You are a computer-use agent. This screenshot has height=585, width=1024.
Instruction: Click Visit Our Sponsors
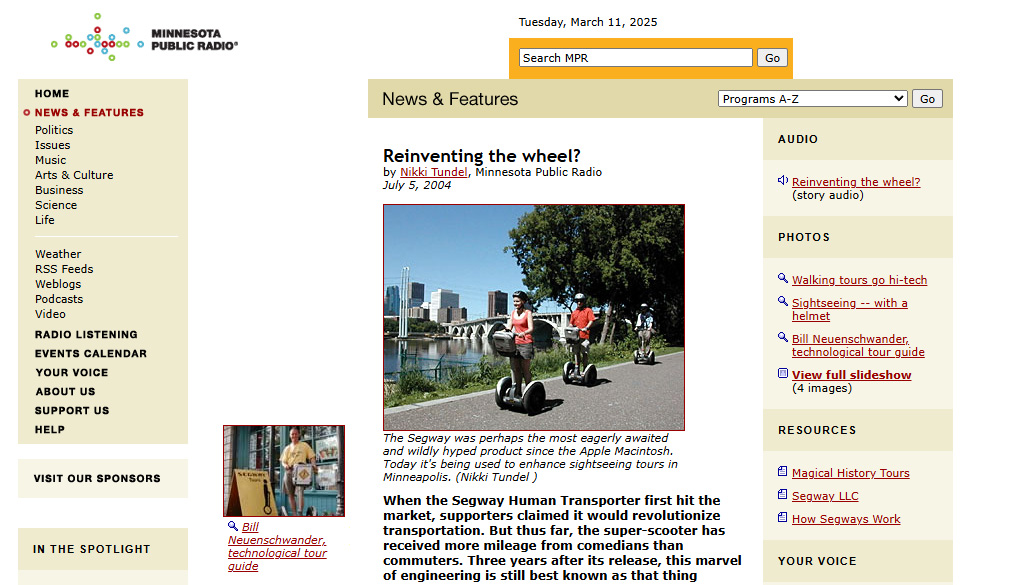[x=97, y=478]
